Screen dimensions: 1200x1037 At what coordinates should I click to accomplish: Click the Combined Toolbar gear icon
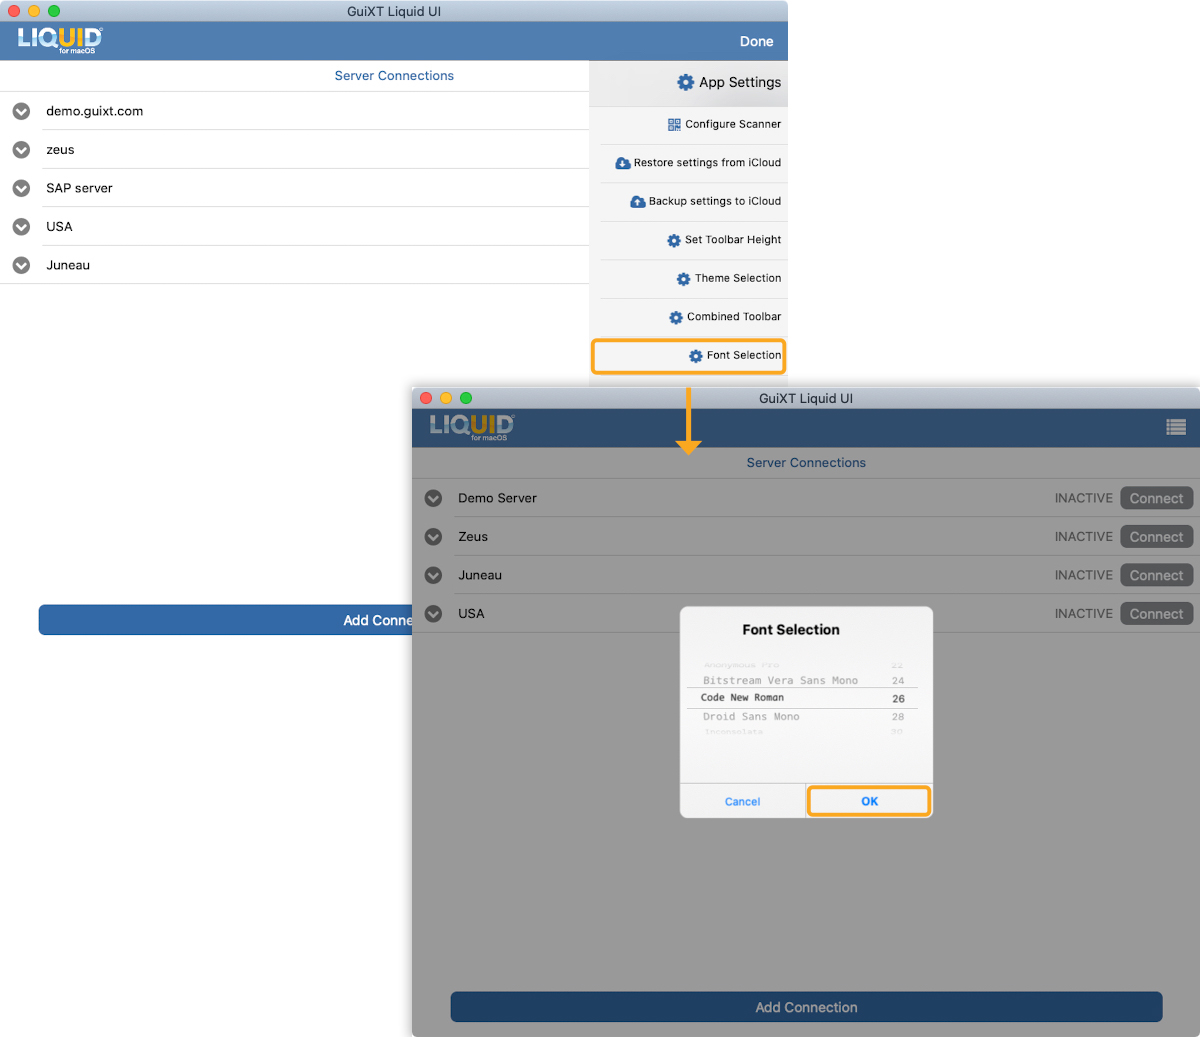coord(676,318)
